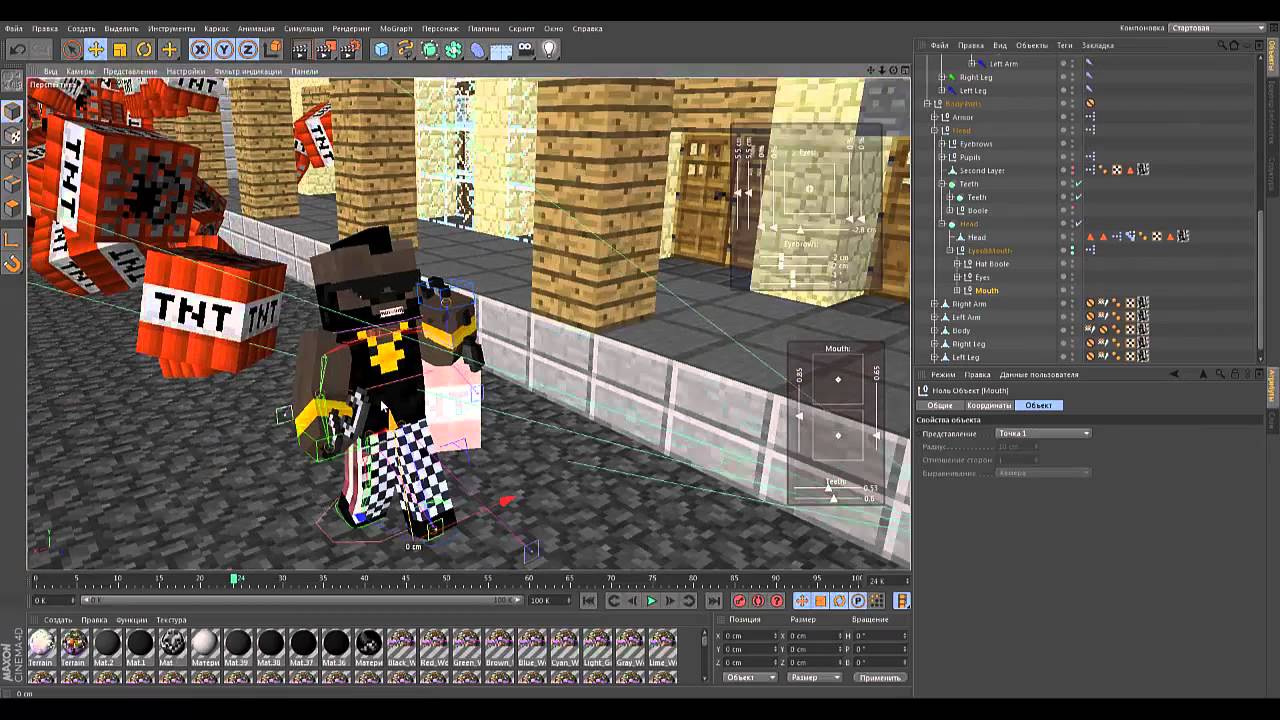Expand the Pupils object

click(x=942, y=157)
